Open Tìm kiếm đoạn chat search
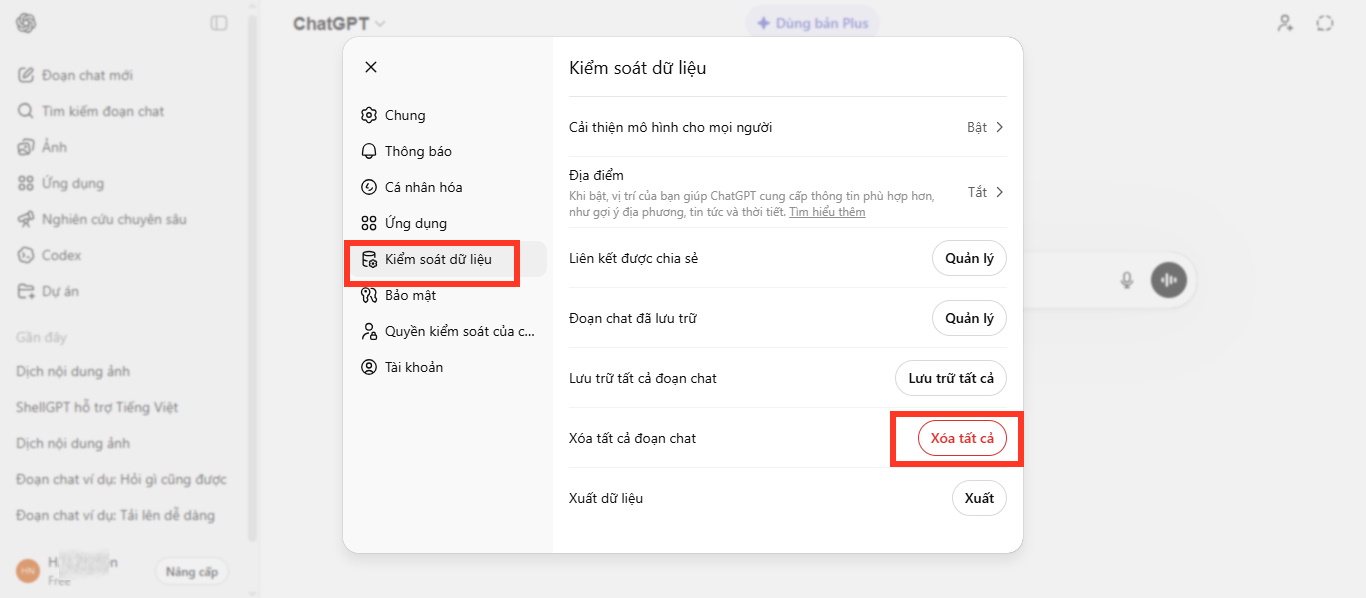Image resolution: width=1366 pixels, height=598 pixels. [102, 111]
